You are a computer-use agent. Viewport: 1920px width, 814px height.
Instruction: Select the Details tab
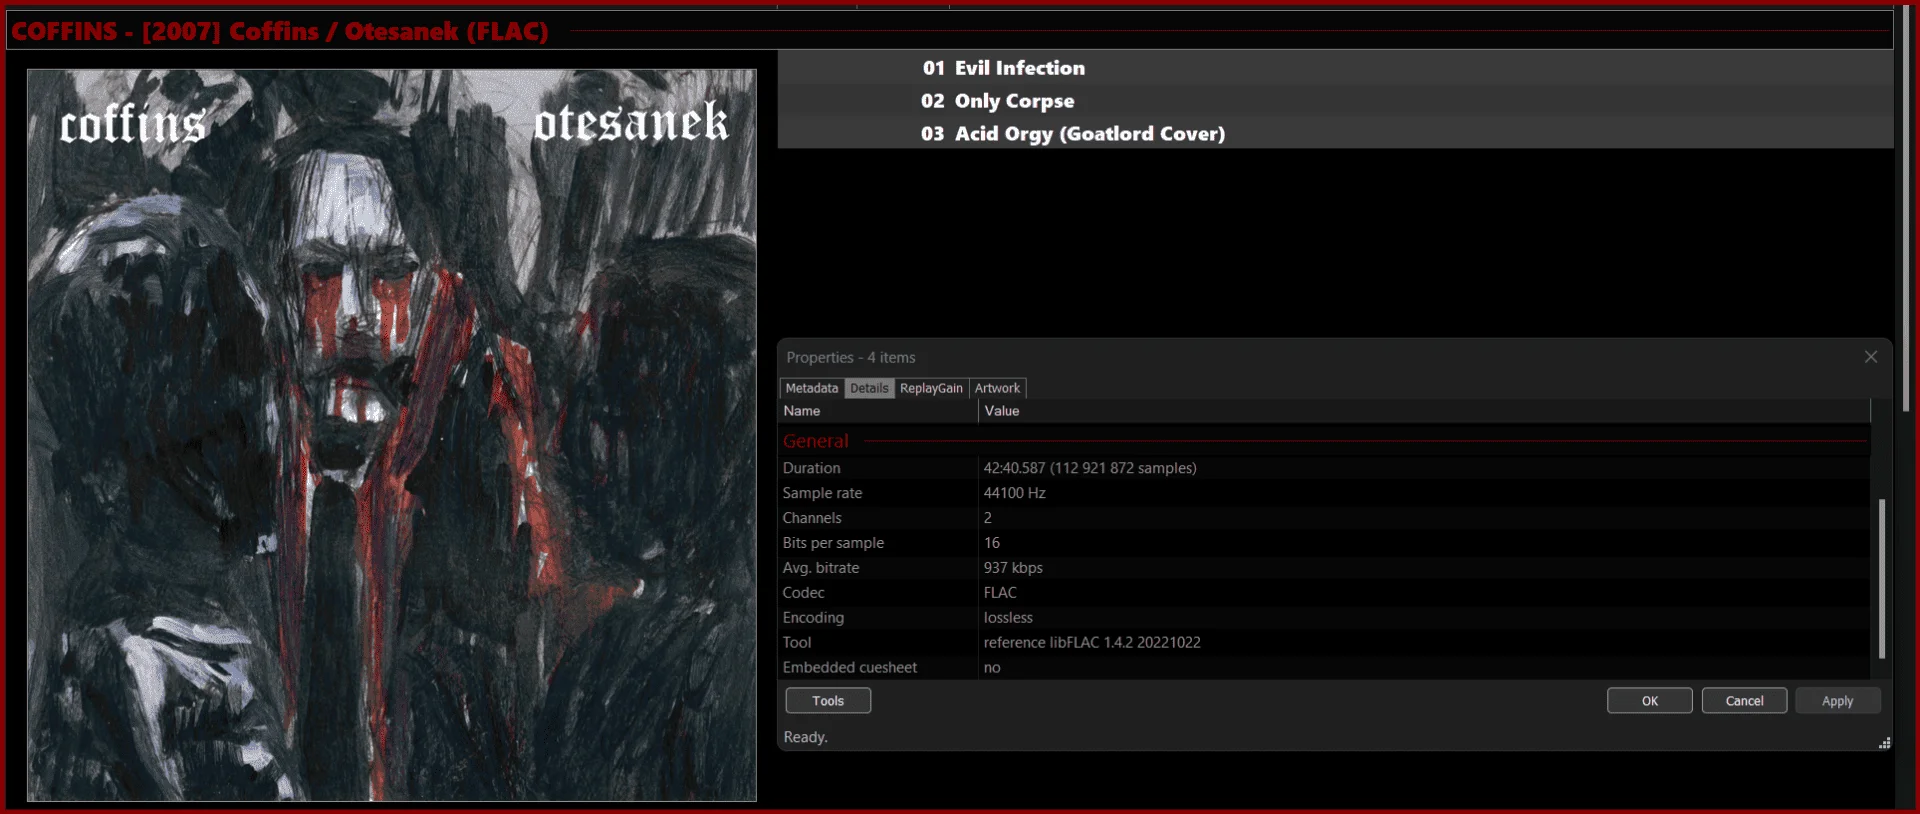(x=869, y=388)
